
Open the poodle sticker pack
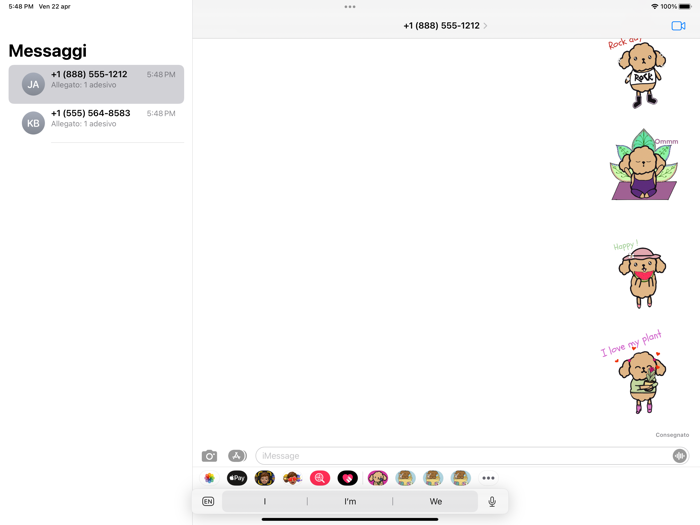378,478
